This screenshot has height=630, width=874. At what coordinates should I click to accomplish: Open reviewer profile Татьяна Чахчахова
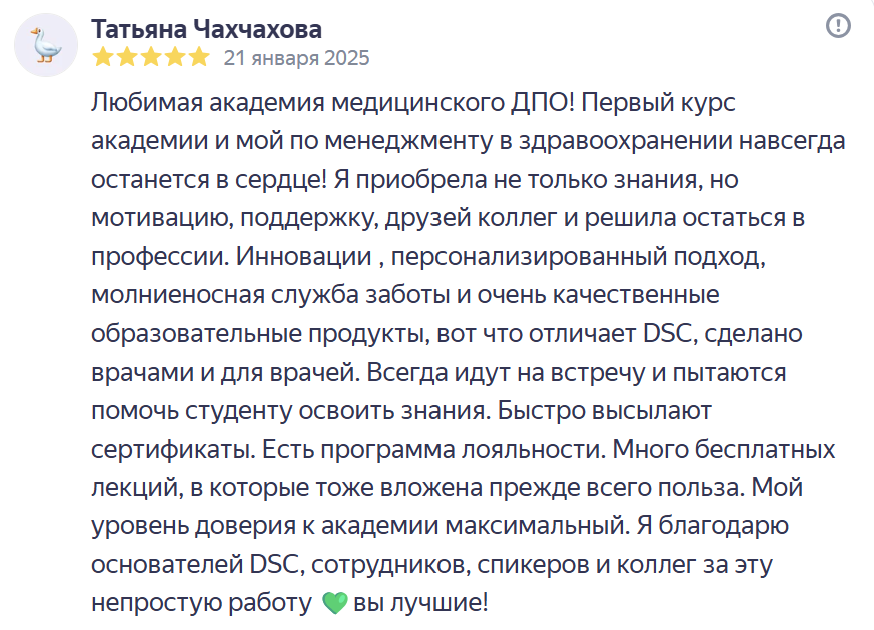click(x=205, y=28)
